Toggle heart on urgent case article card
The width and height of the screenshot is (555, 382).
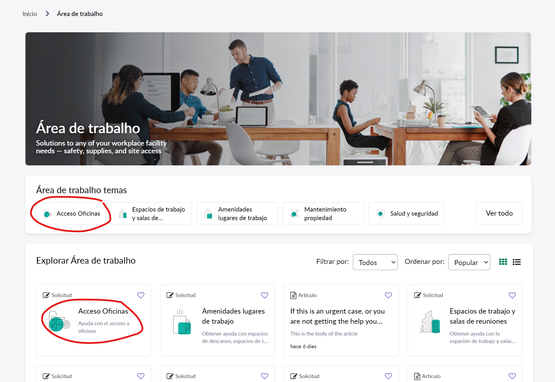388,295
